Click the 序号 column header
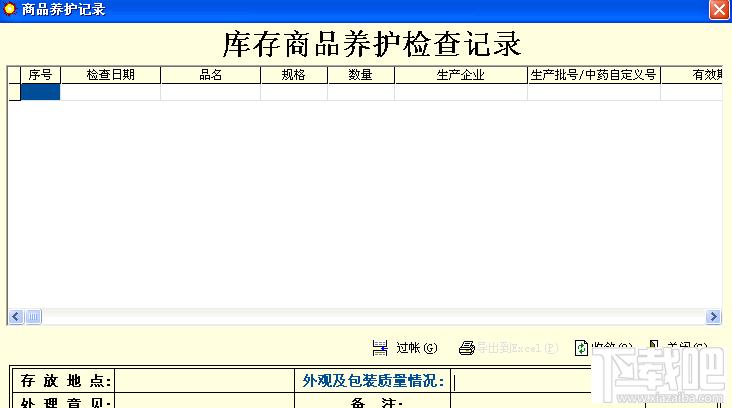732x408 pixels. coord(41,75)
